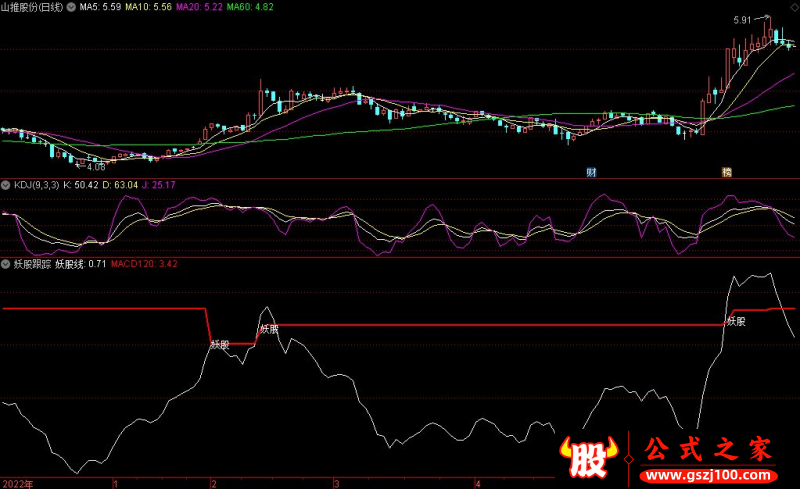Click the 4.08 low price marker
Image resolution: width=800 pixels, height=489 pixels.
coord(94,167)
